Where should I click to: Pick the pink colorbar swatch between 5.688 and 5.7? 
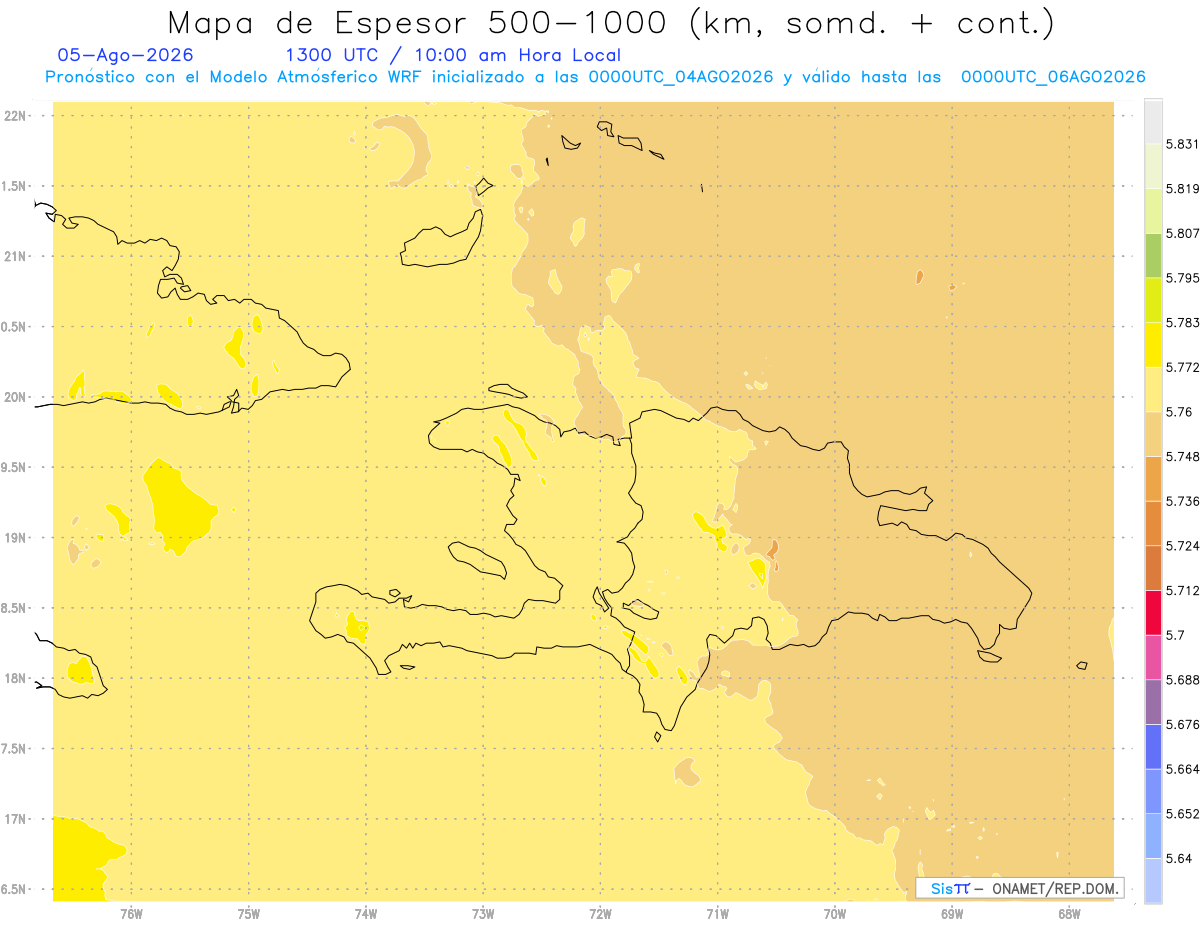1153,657
